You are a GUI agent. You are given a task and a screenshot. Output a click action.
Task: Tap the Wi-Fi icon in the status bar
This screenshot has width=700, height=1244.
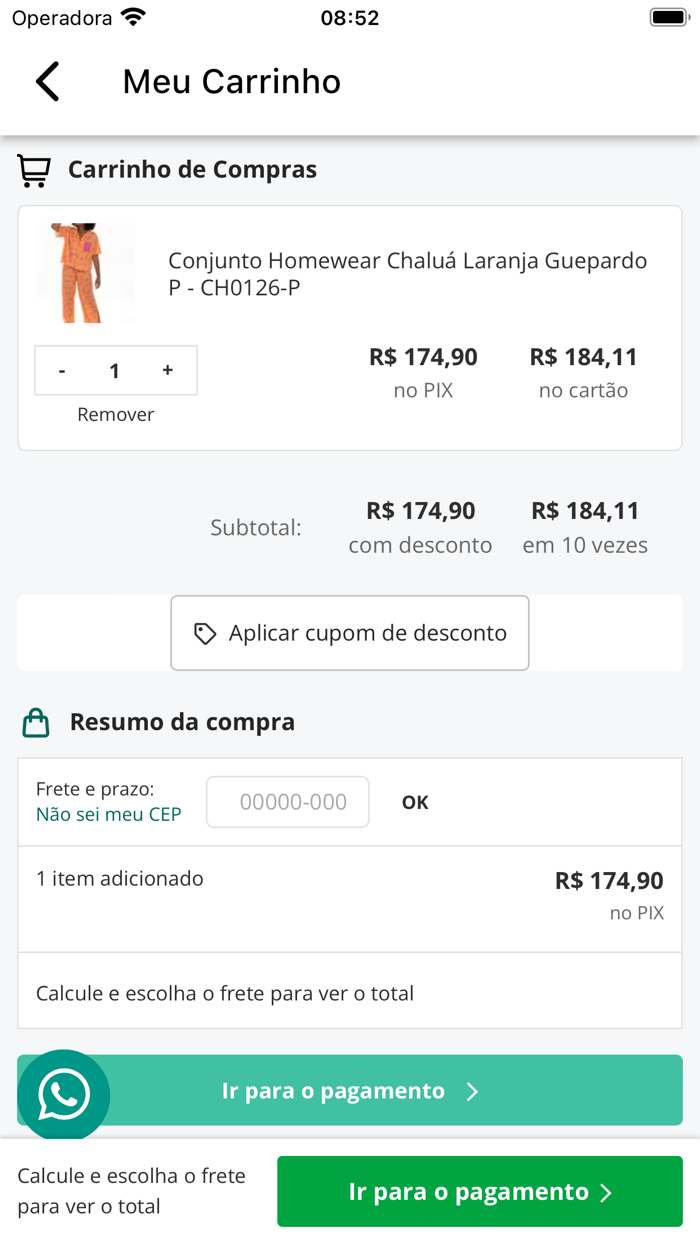pyautogui.click(x=135, y=15)
